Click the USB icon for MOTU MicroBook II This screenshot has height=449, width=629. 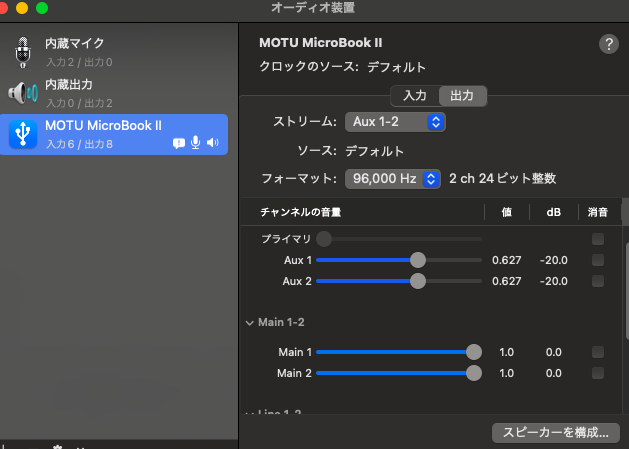[x=23, y=134]
